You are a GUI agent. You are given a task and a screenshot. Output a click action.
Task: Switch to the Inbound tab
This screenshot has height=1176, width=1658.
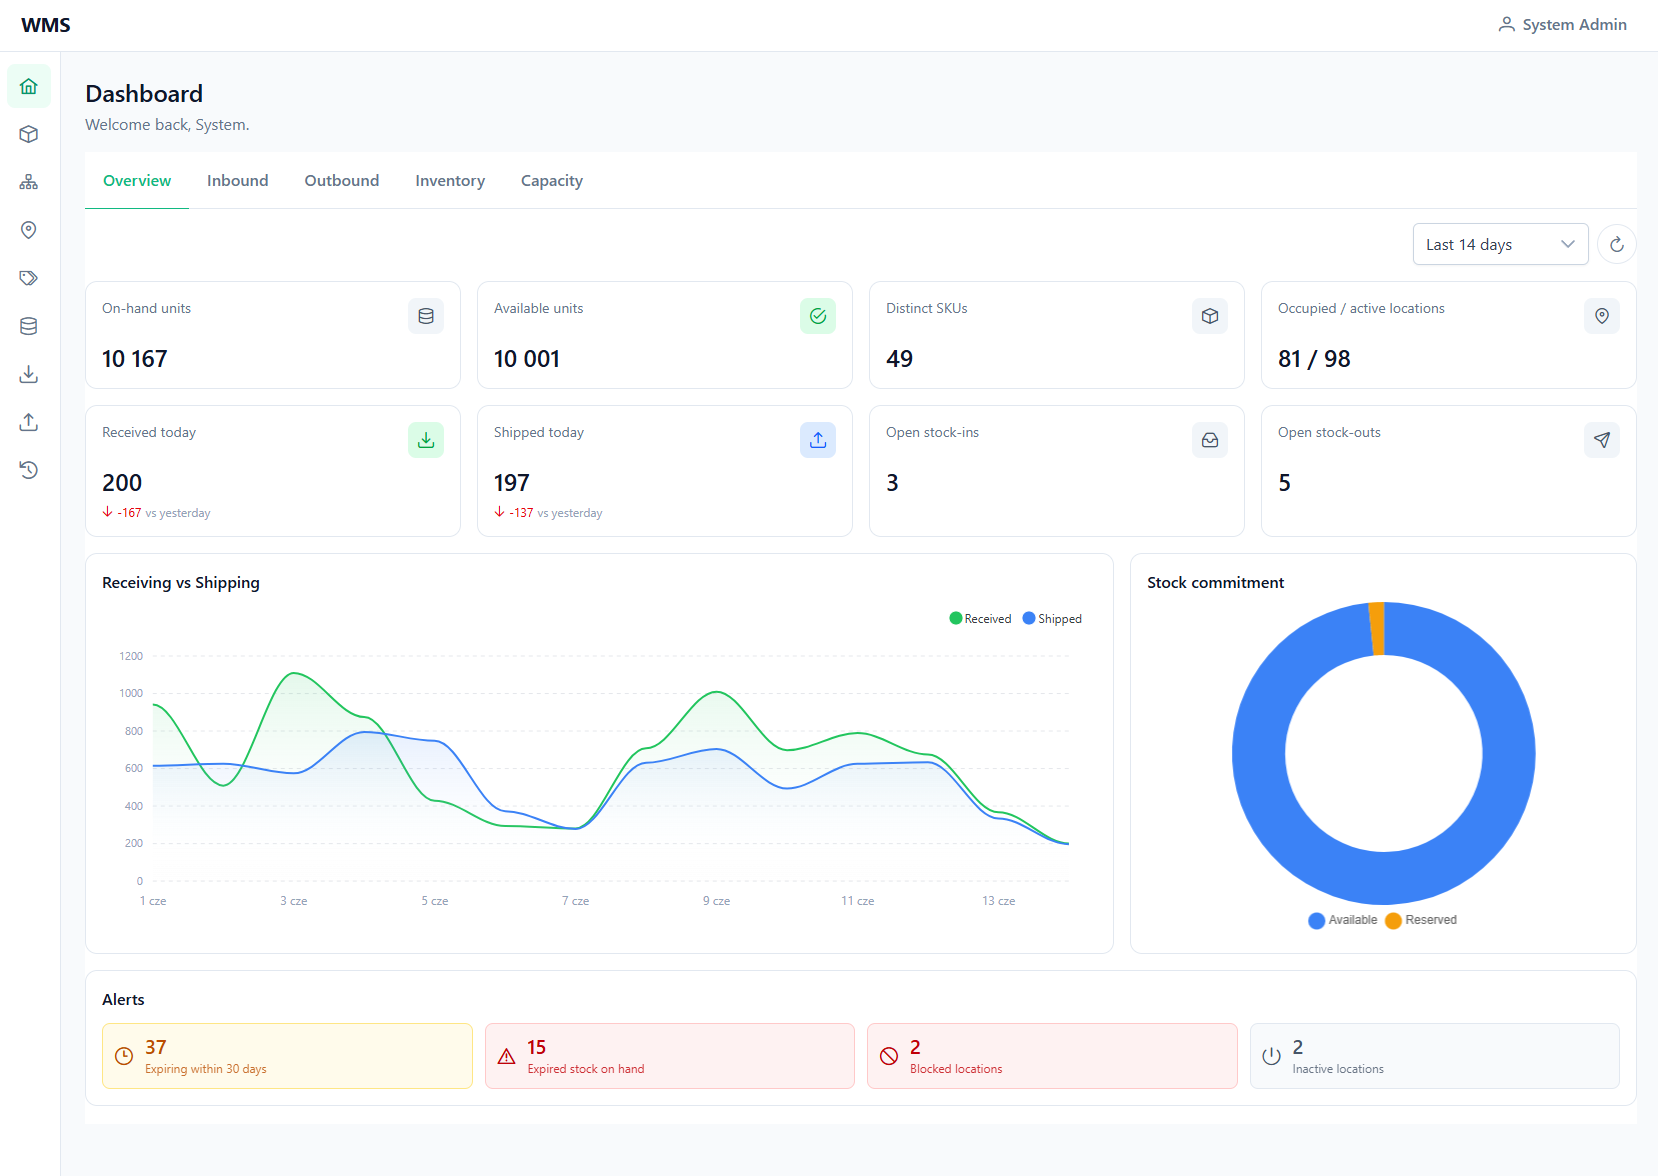click(x=238, y=181)
